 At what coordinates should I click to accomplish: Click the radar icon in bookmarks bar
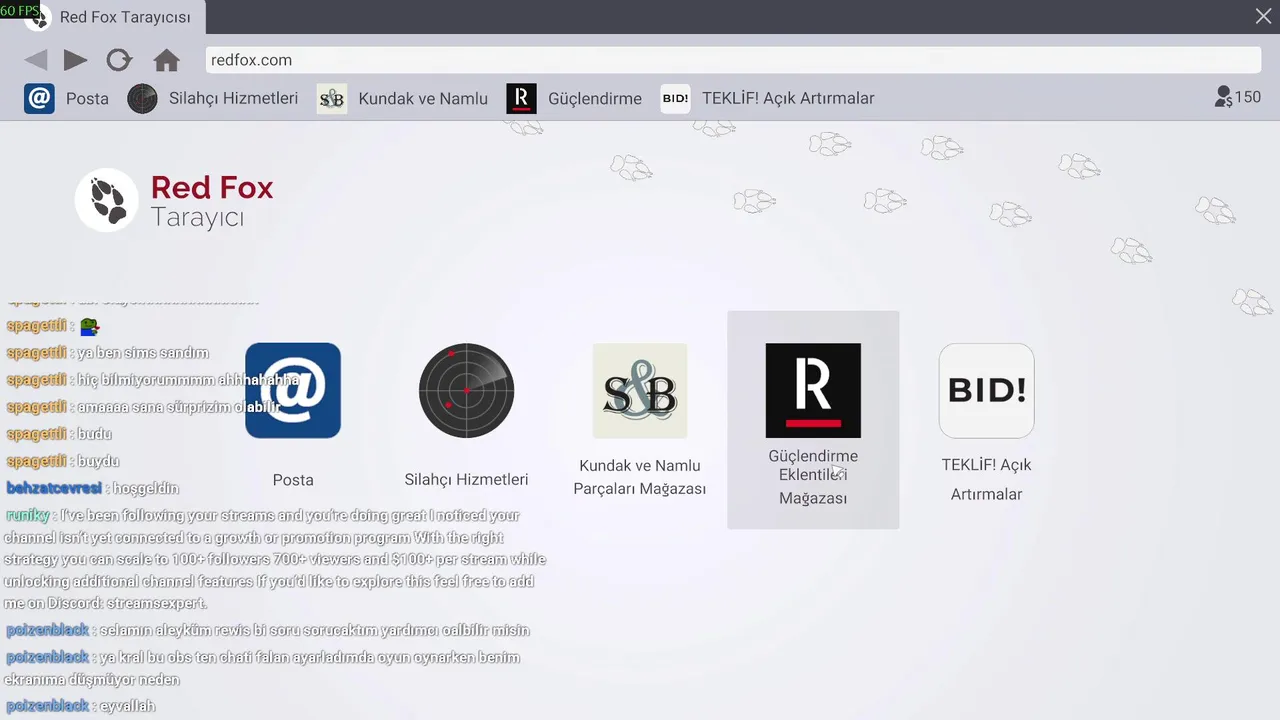pos(142,98)
